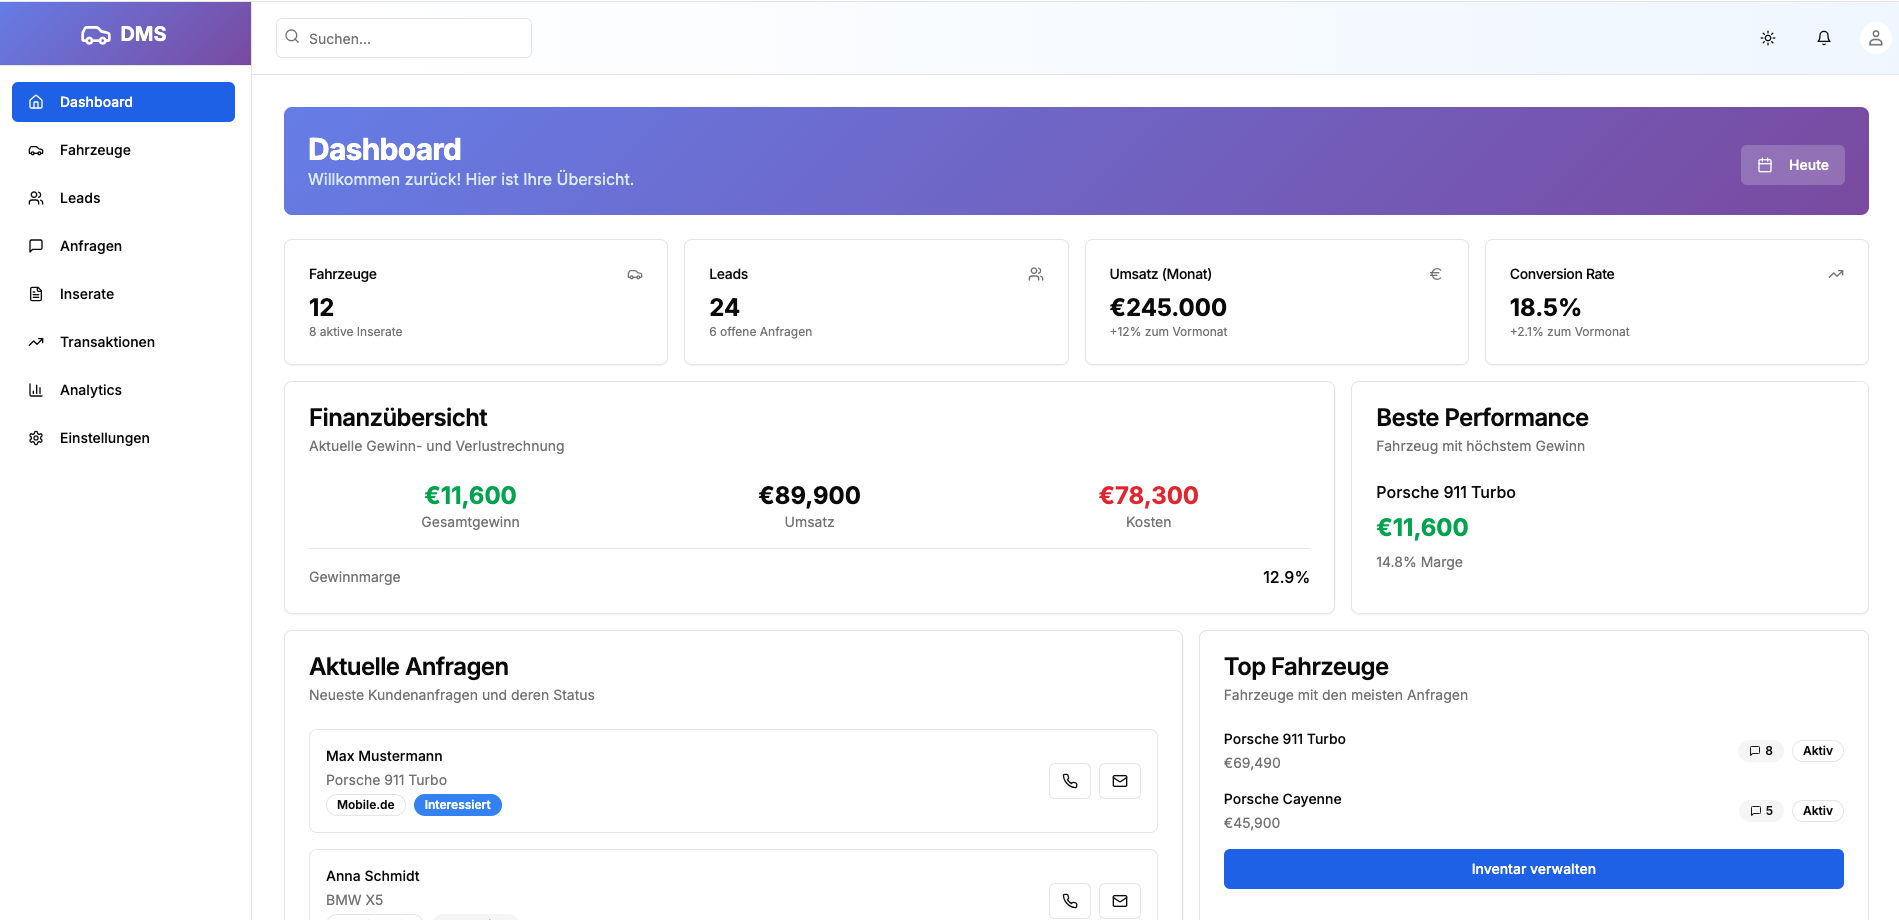1899x920 pixels.
Task: Click the Mobile.de source badge
Action: [365, 804]
